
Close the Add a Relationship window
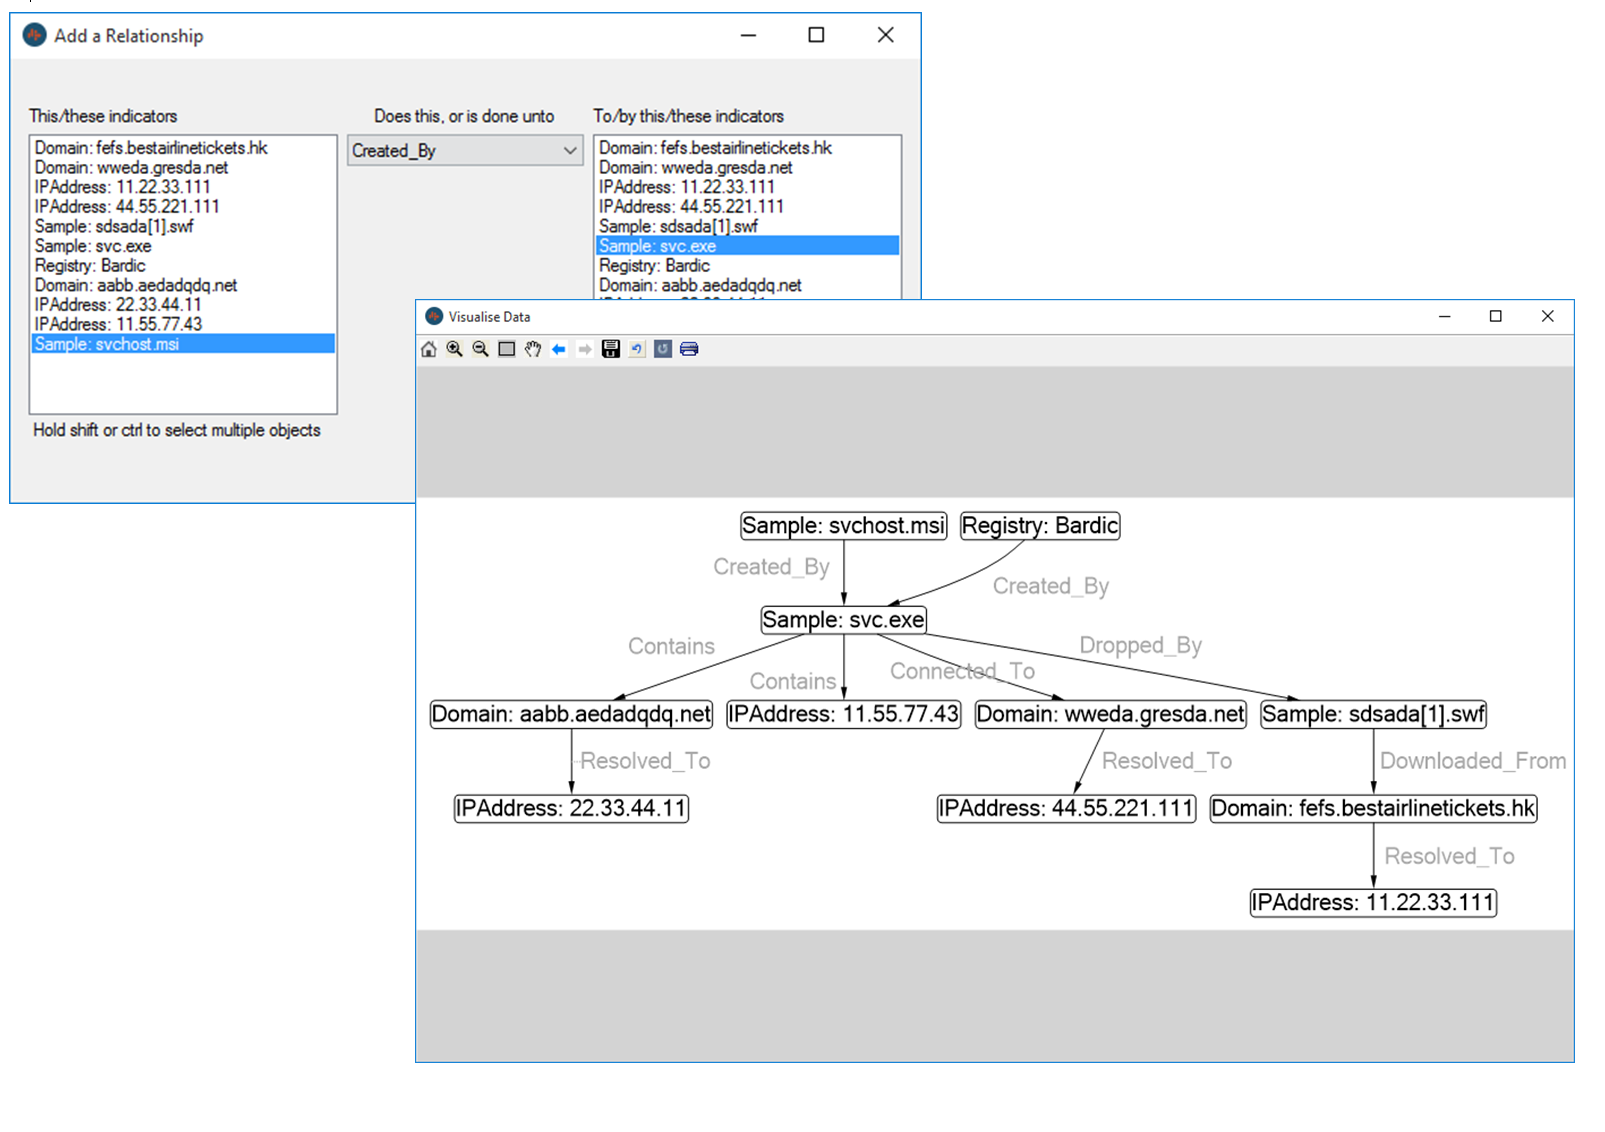point(885,35)
